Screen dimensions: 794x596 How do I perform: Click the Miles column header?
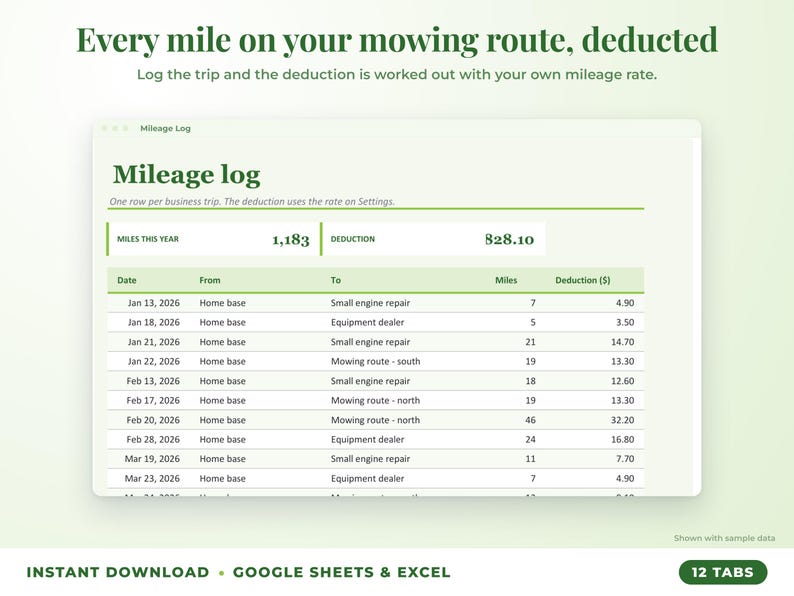pos(506,280)
